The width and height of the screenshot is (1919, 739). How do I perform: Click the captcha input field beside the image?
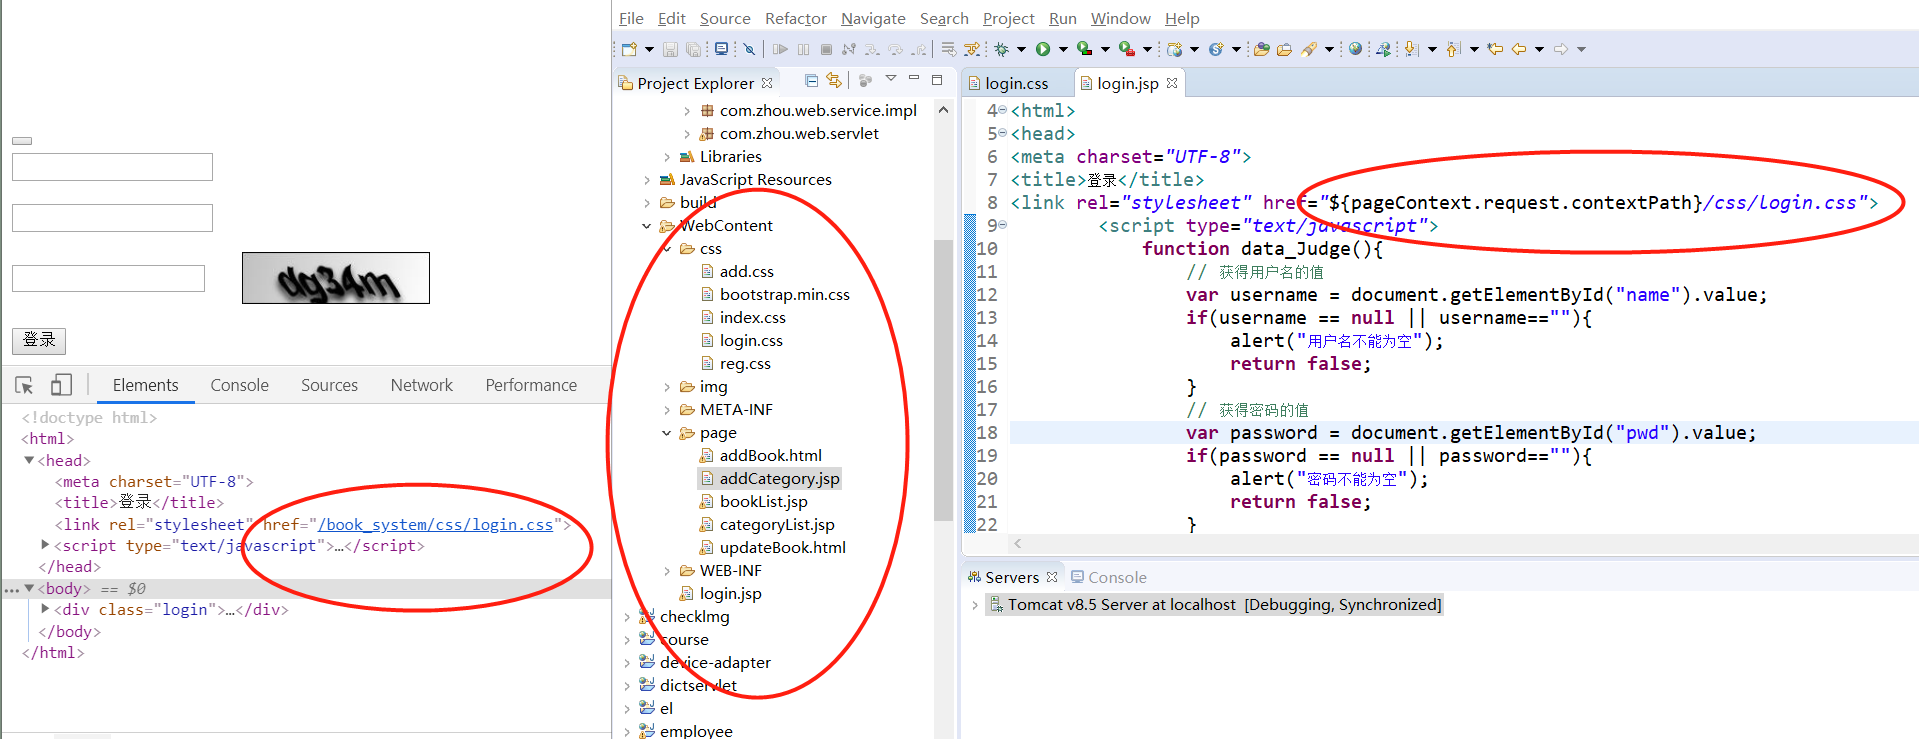pos(108,278)
